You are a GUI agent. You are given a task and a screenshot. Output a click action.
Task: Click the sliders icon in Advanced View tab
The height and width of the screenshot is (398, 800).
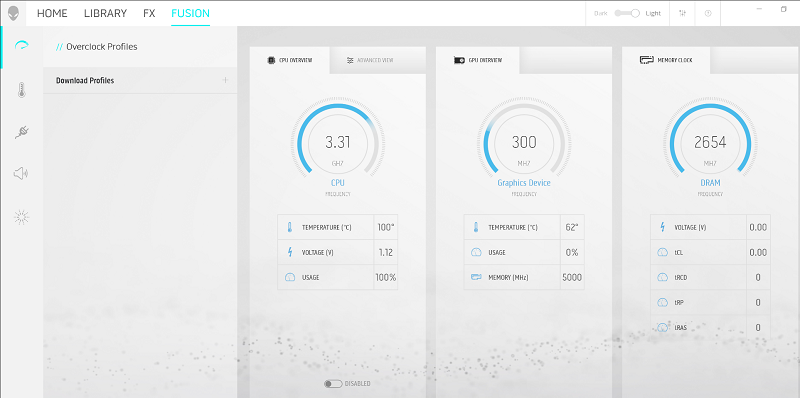[350, 60]
